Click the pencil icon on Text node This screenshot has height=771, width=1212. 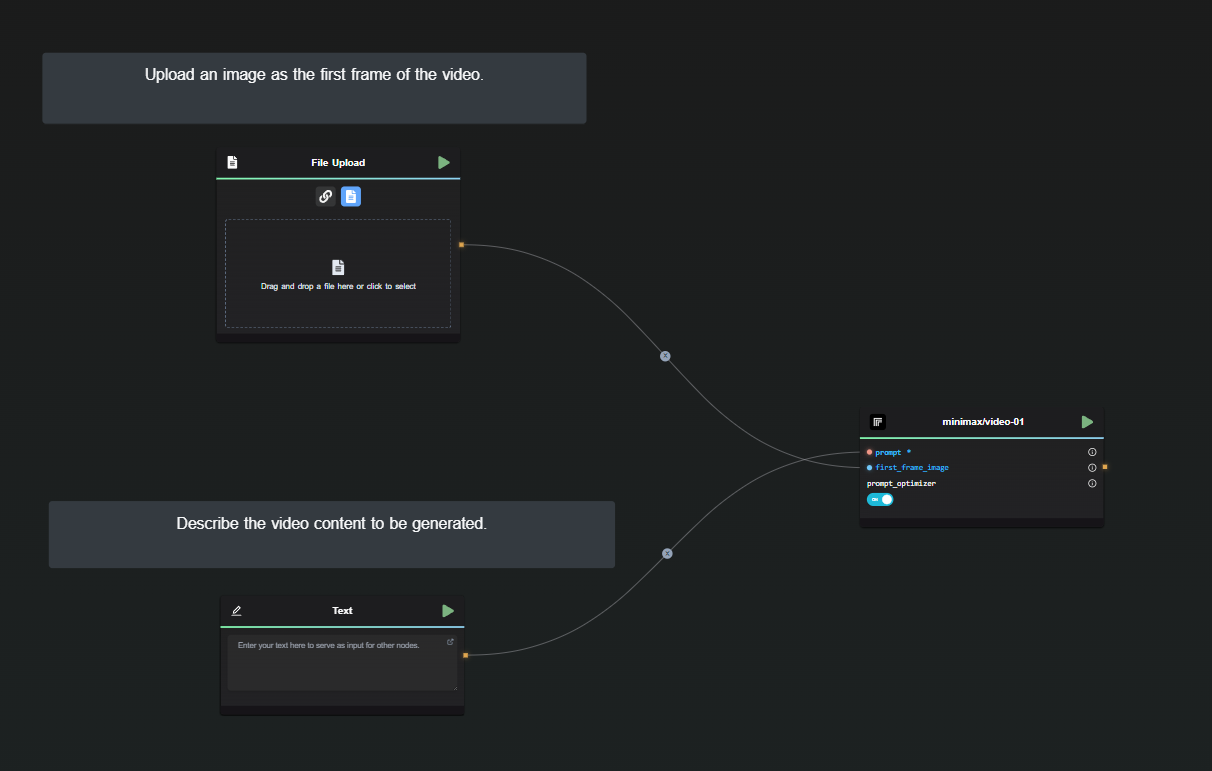[x=237, y=610]
